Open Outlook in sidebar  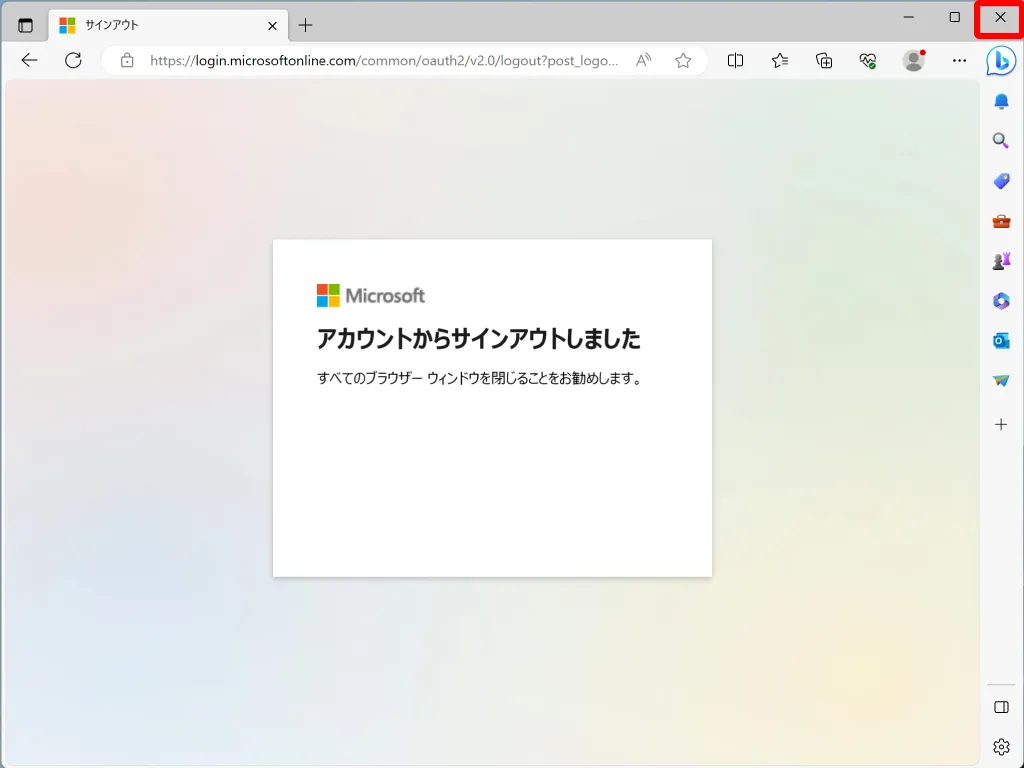[x=1001, y=340]
